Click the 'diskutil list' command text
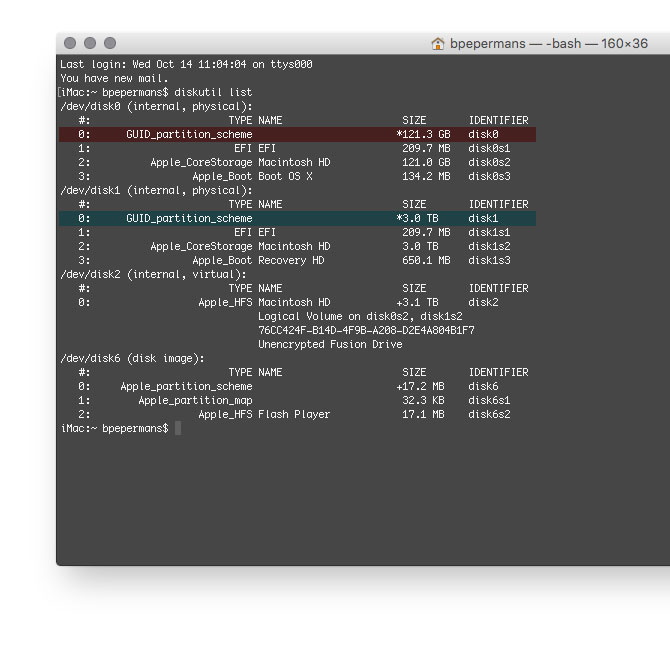Viewport: 670px width, 646px height. click(213, 92)
